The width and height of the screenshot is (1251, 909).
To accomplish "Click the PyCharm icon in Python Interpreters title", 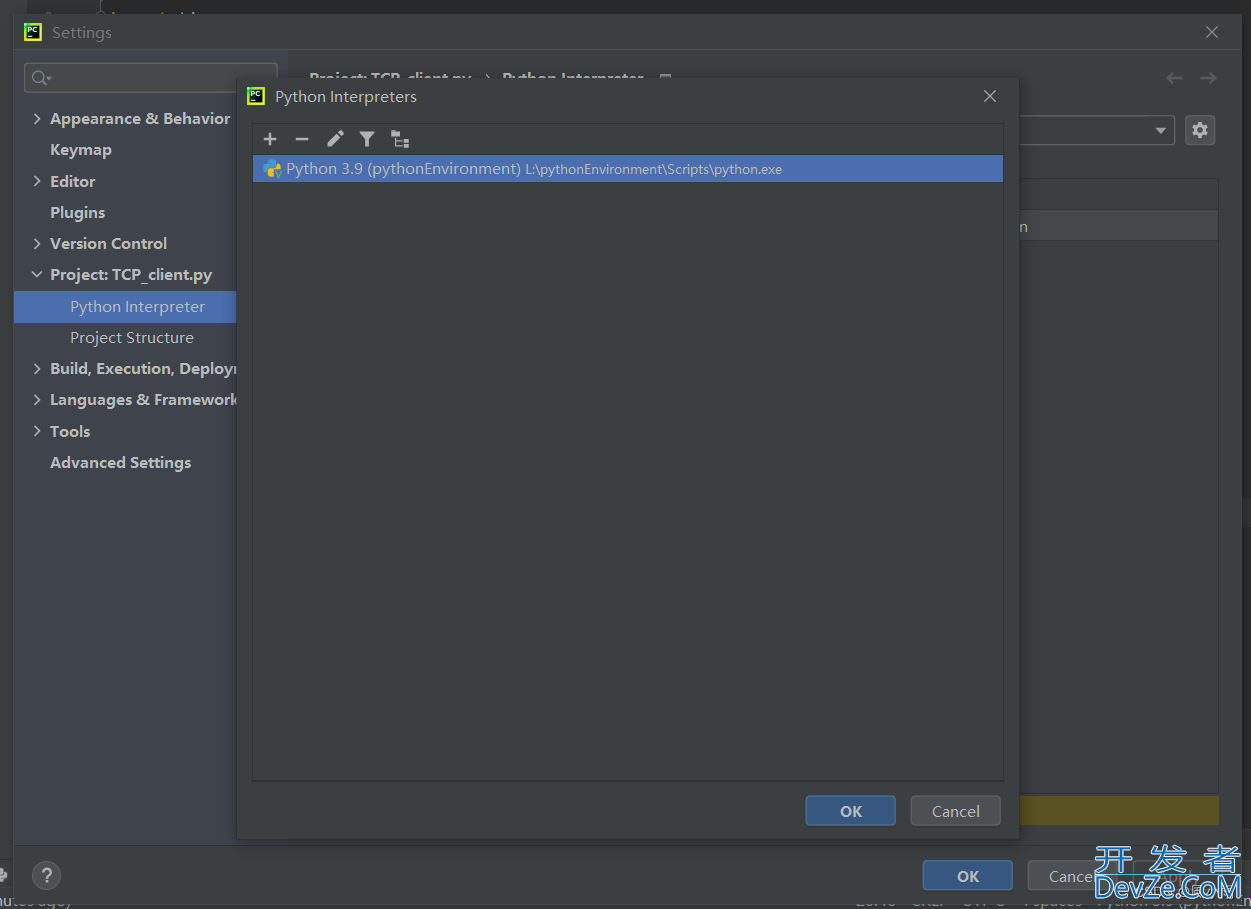I will click(256, 96).
